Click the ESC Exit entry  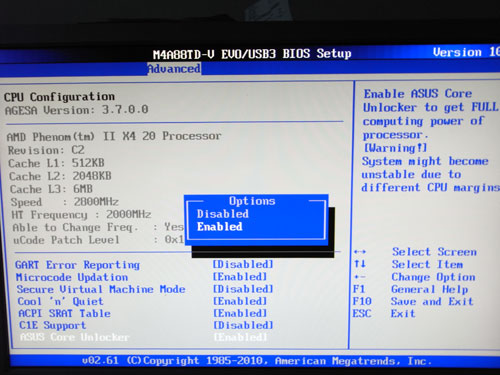384,314
